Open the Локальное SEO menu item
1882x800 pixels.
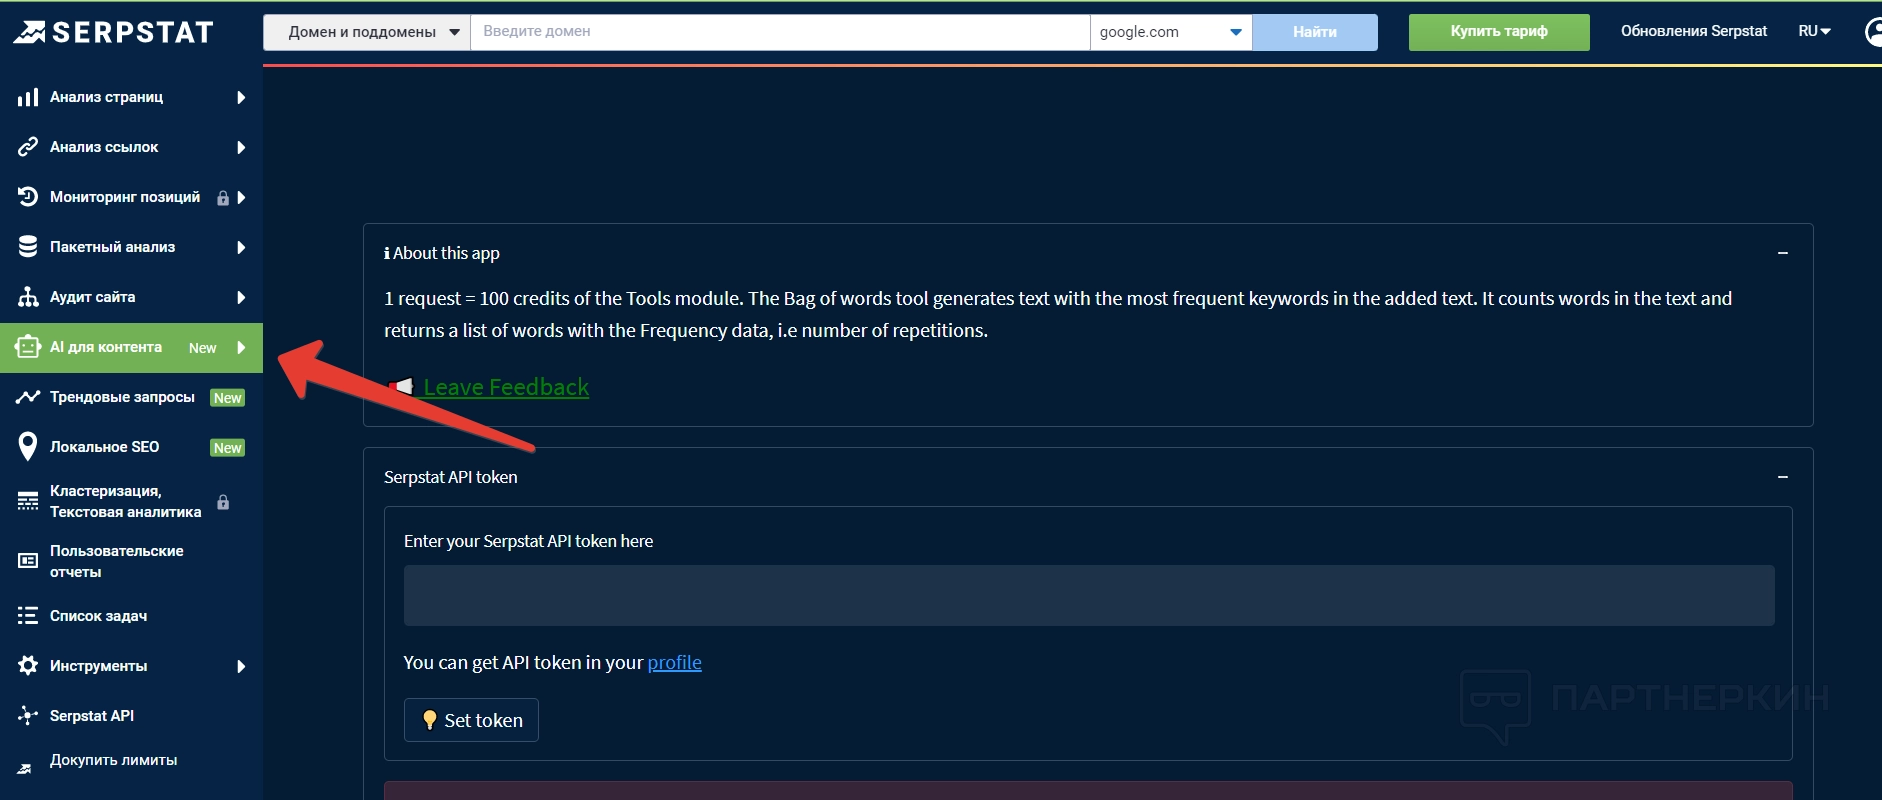point(131,447)
